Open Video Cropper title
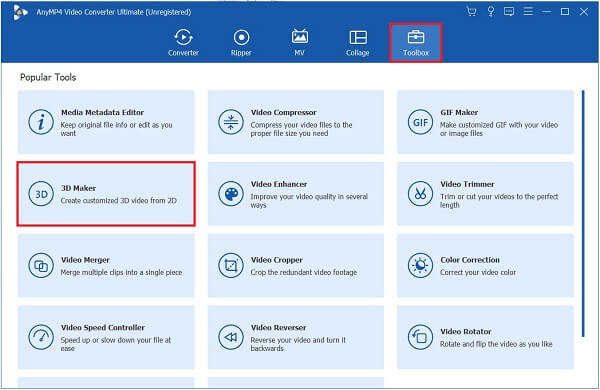600x390 pixels. tap(276, 260)
